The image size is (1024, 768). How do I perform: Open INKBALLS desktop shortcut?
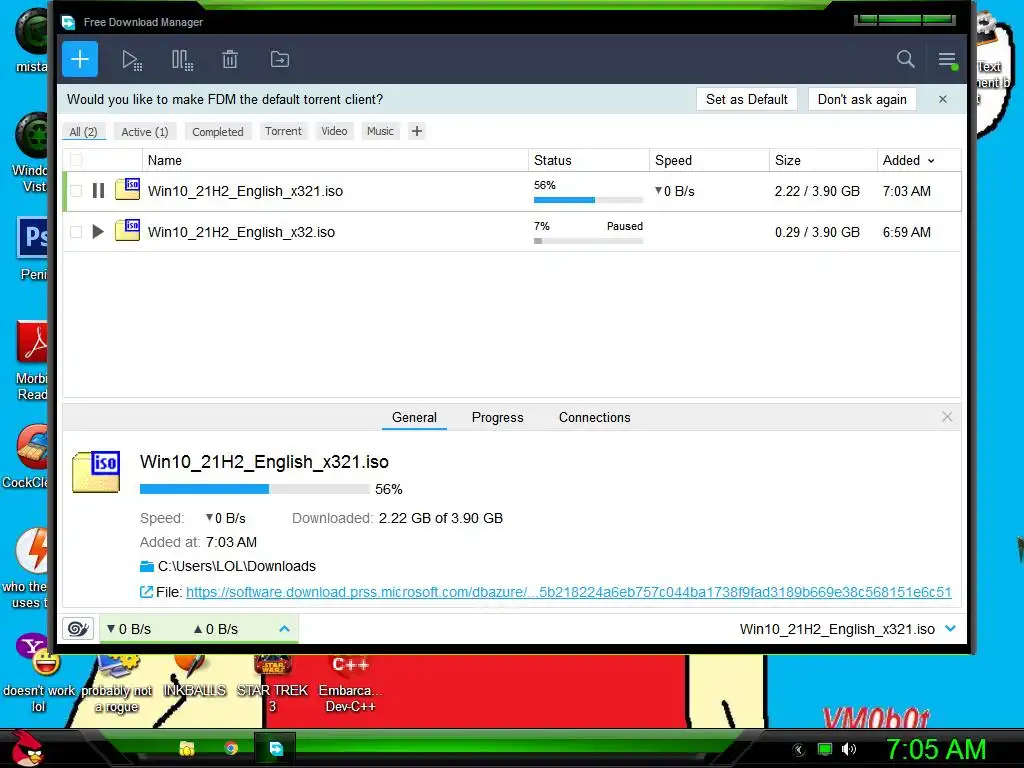pyautogui.click(x=194, y=677)
